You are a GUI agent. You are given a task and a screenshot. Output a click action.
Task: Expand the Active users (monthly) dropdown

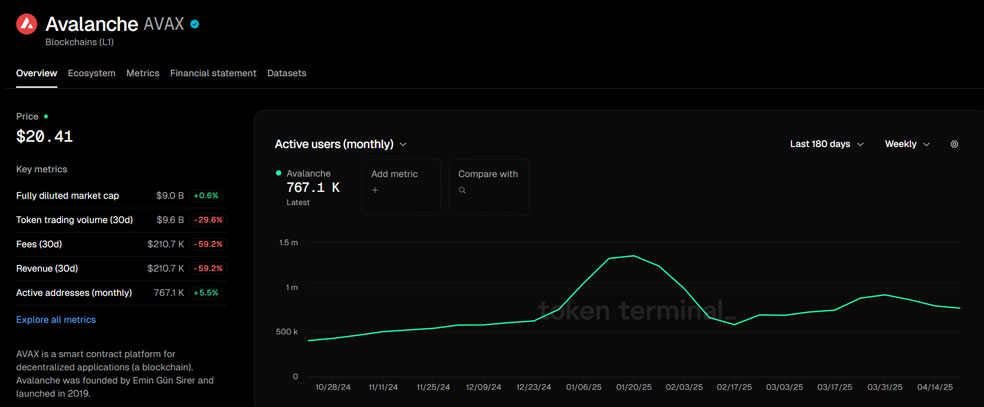click(341, 144)
